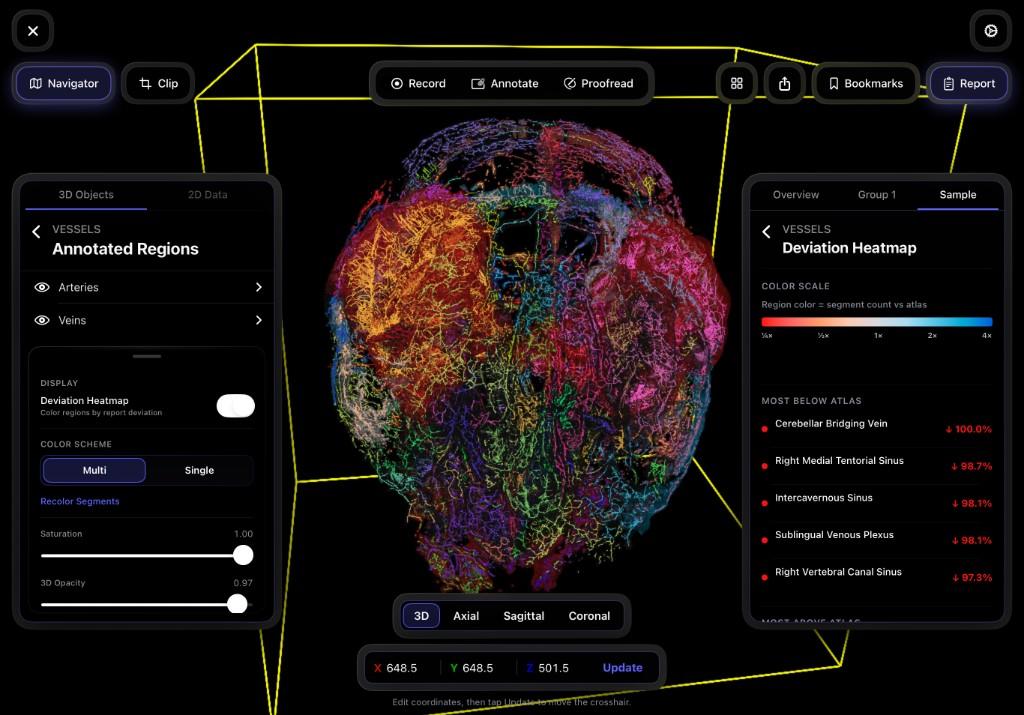Open the Sample tab
The width and height of the screenshot is (1024, 715).
[x=957, y=195]
